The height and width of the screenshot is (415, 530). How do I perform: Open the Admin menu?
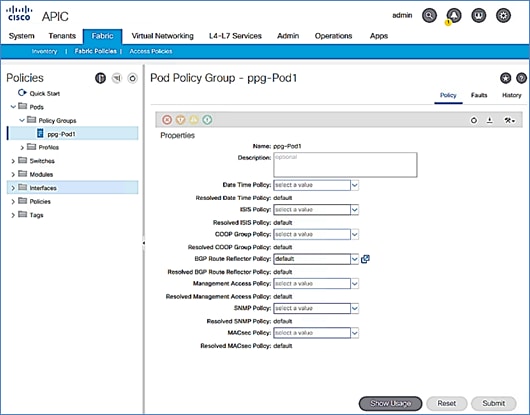click(x=288, y=36)
